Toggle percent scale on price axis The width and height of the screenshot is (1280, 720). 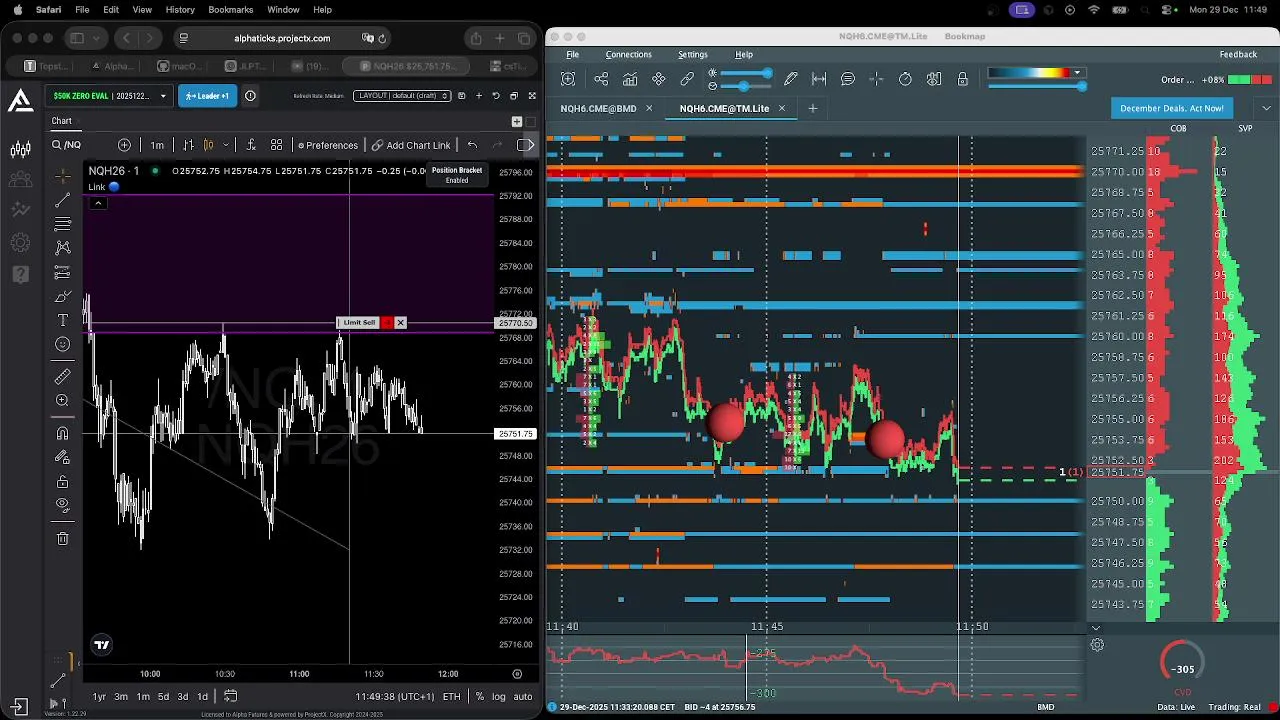[480, 696]
